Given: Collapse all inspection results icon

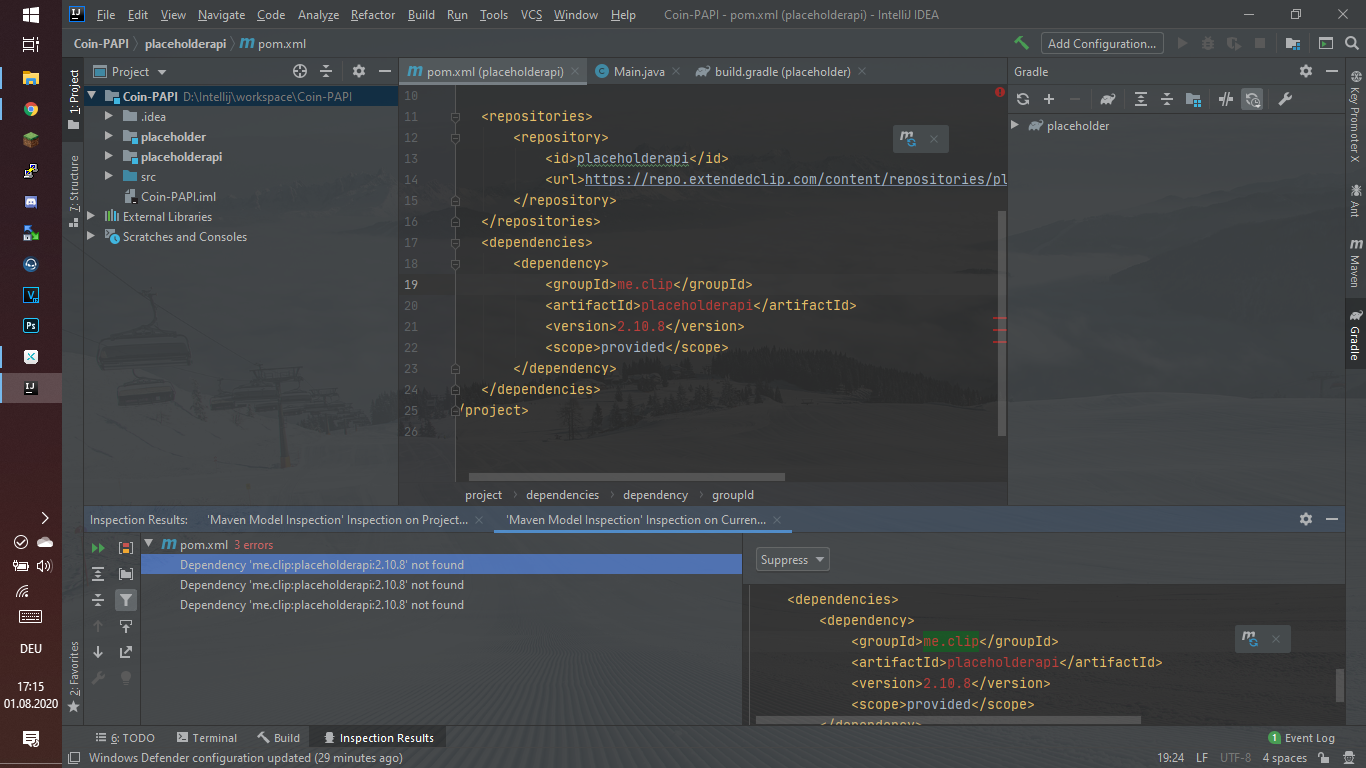Looking at the screenshot, I should pos(98,599).
